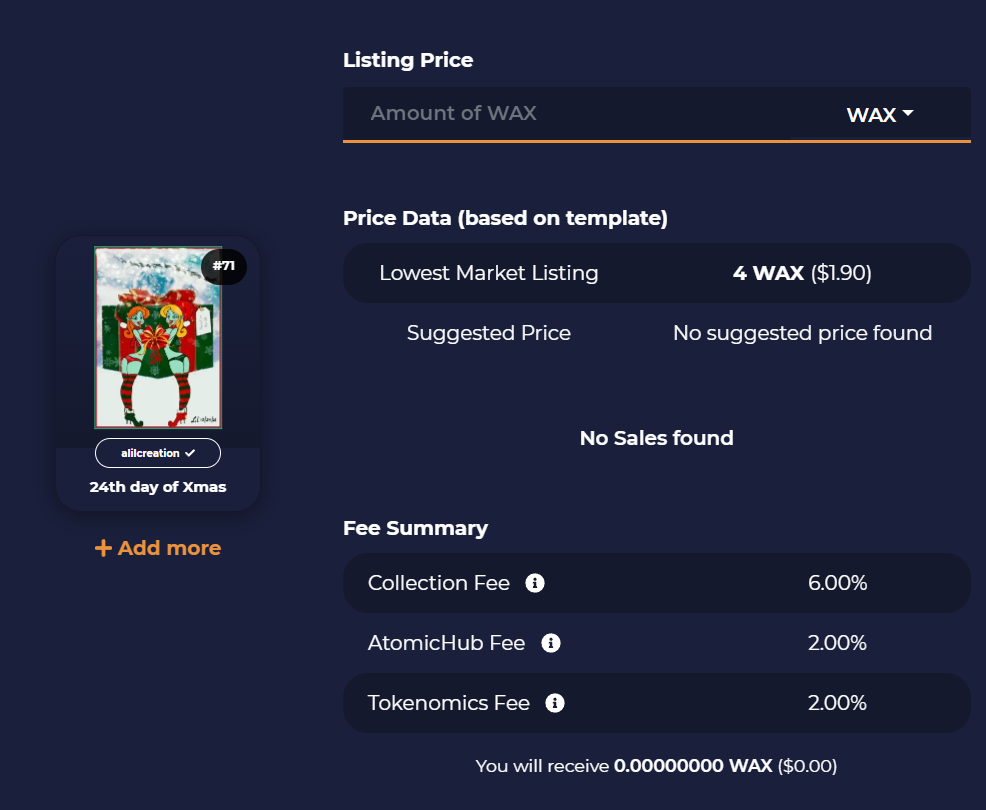
Task: Click the You will receive amount text
Action: (x=656, y=766)
